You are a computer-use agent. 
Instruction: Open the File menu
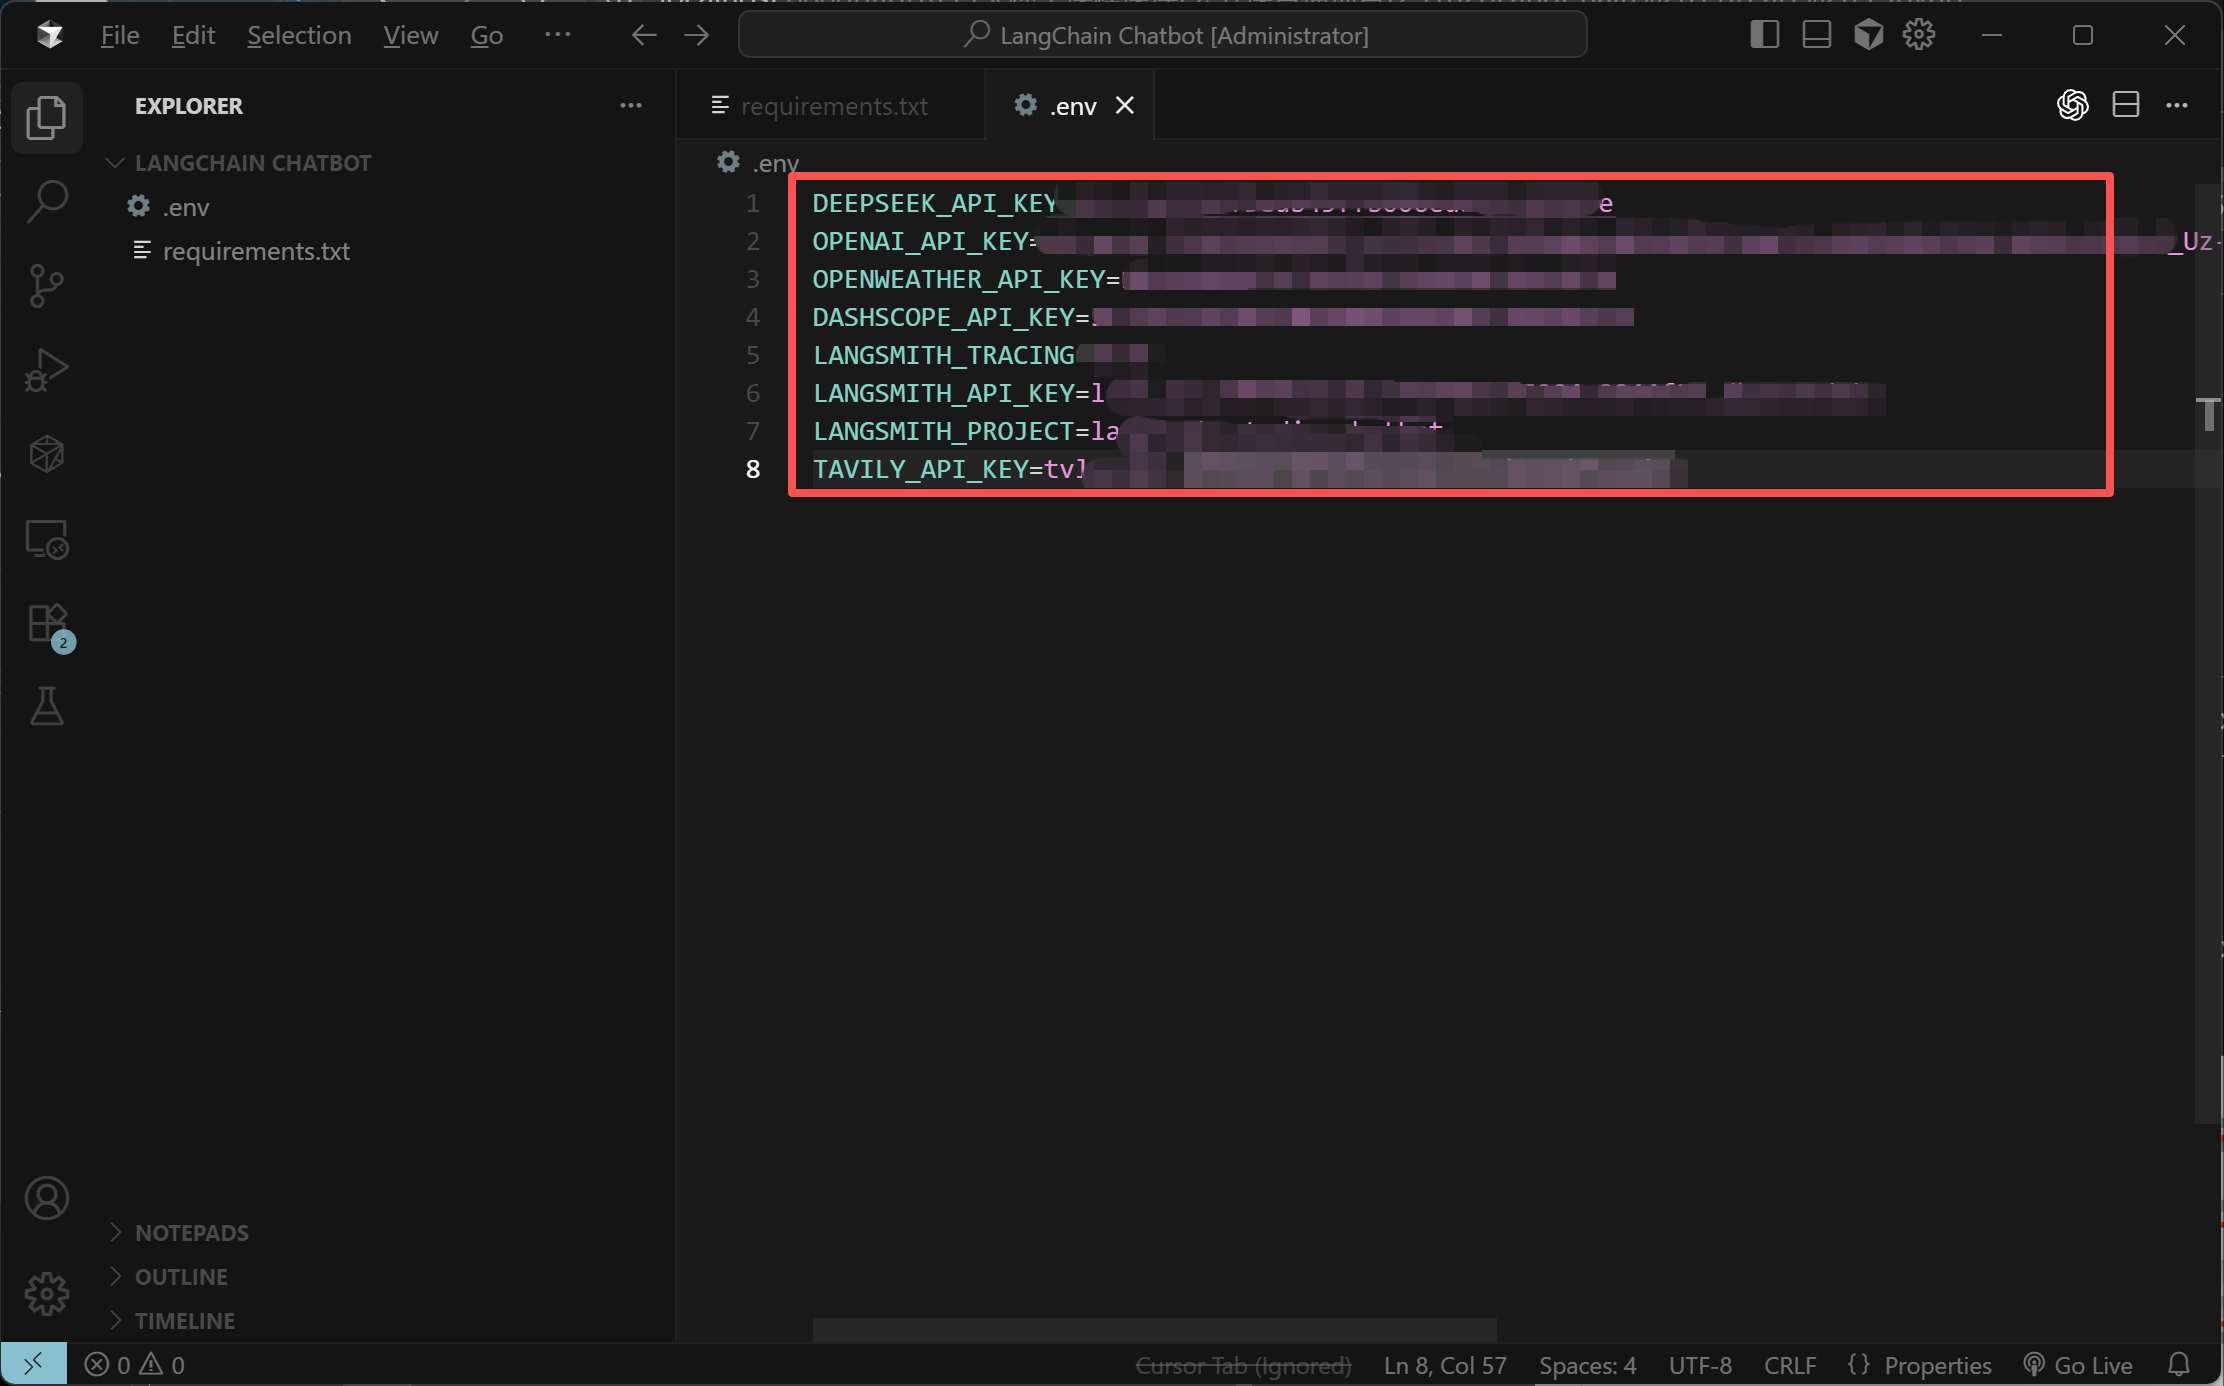(120, 35)
